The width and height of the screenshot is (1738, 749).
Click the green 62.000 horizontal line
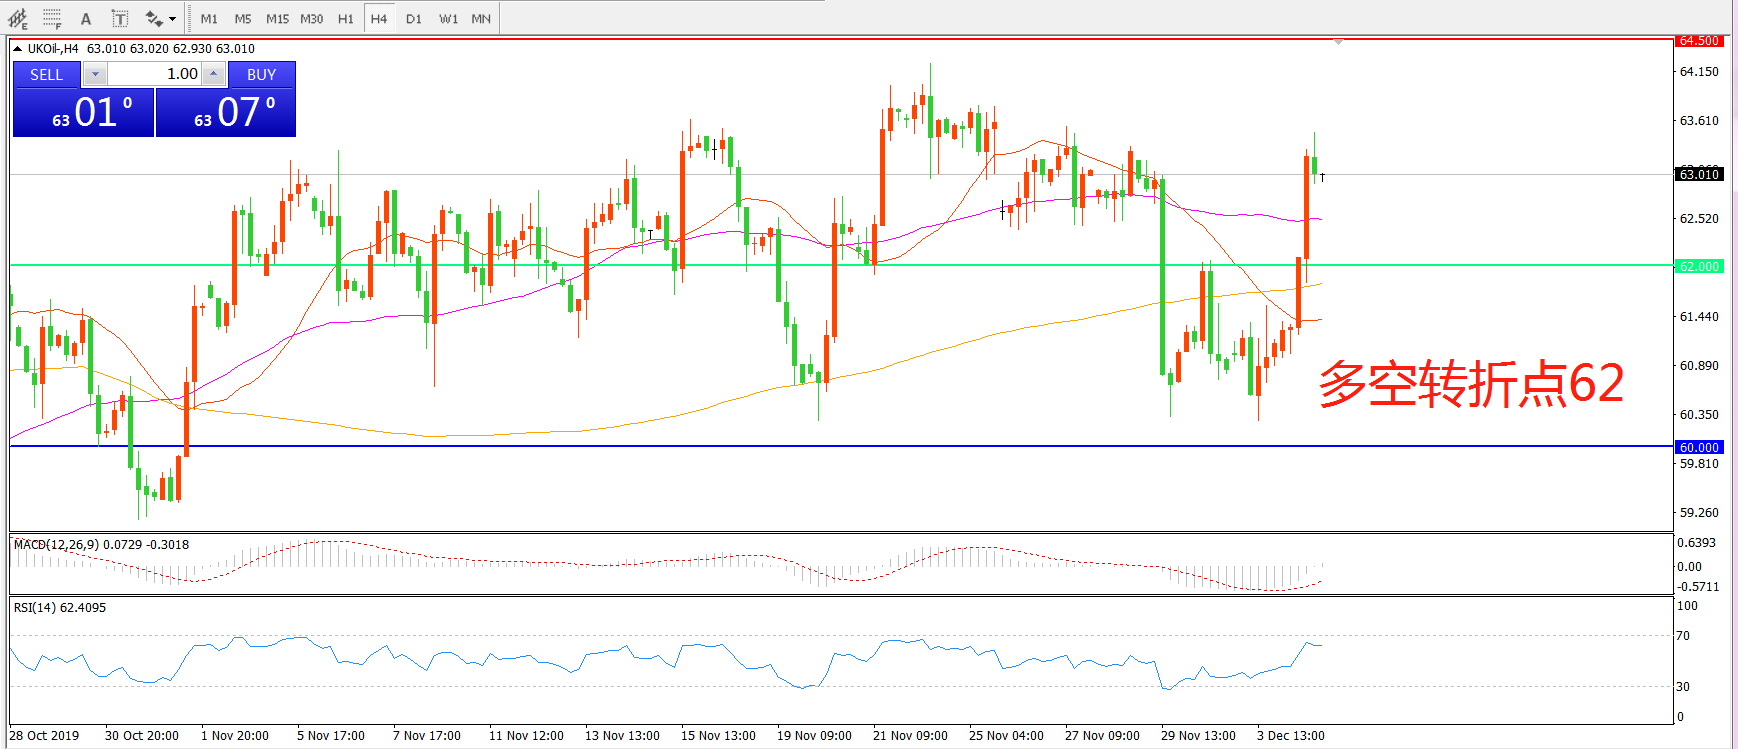pyautogui.click(x=700, y=265)
